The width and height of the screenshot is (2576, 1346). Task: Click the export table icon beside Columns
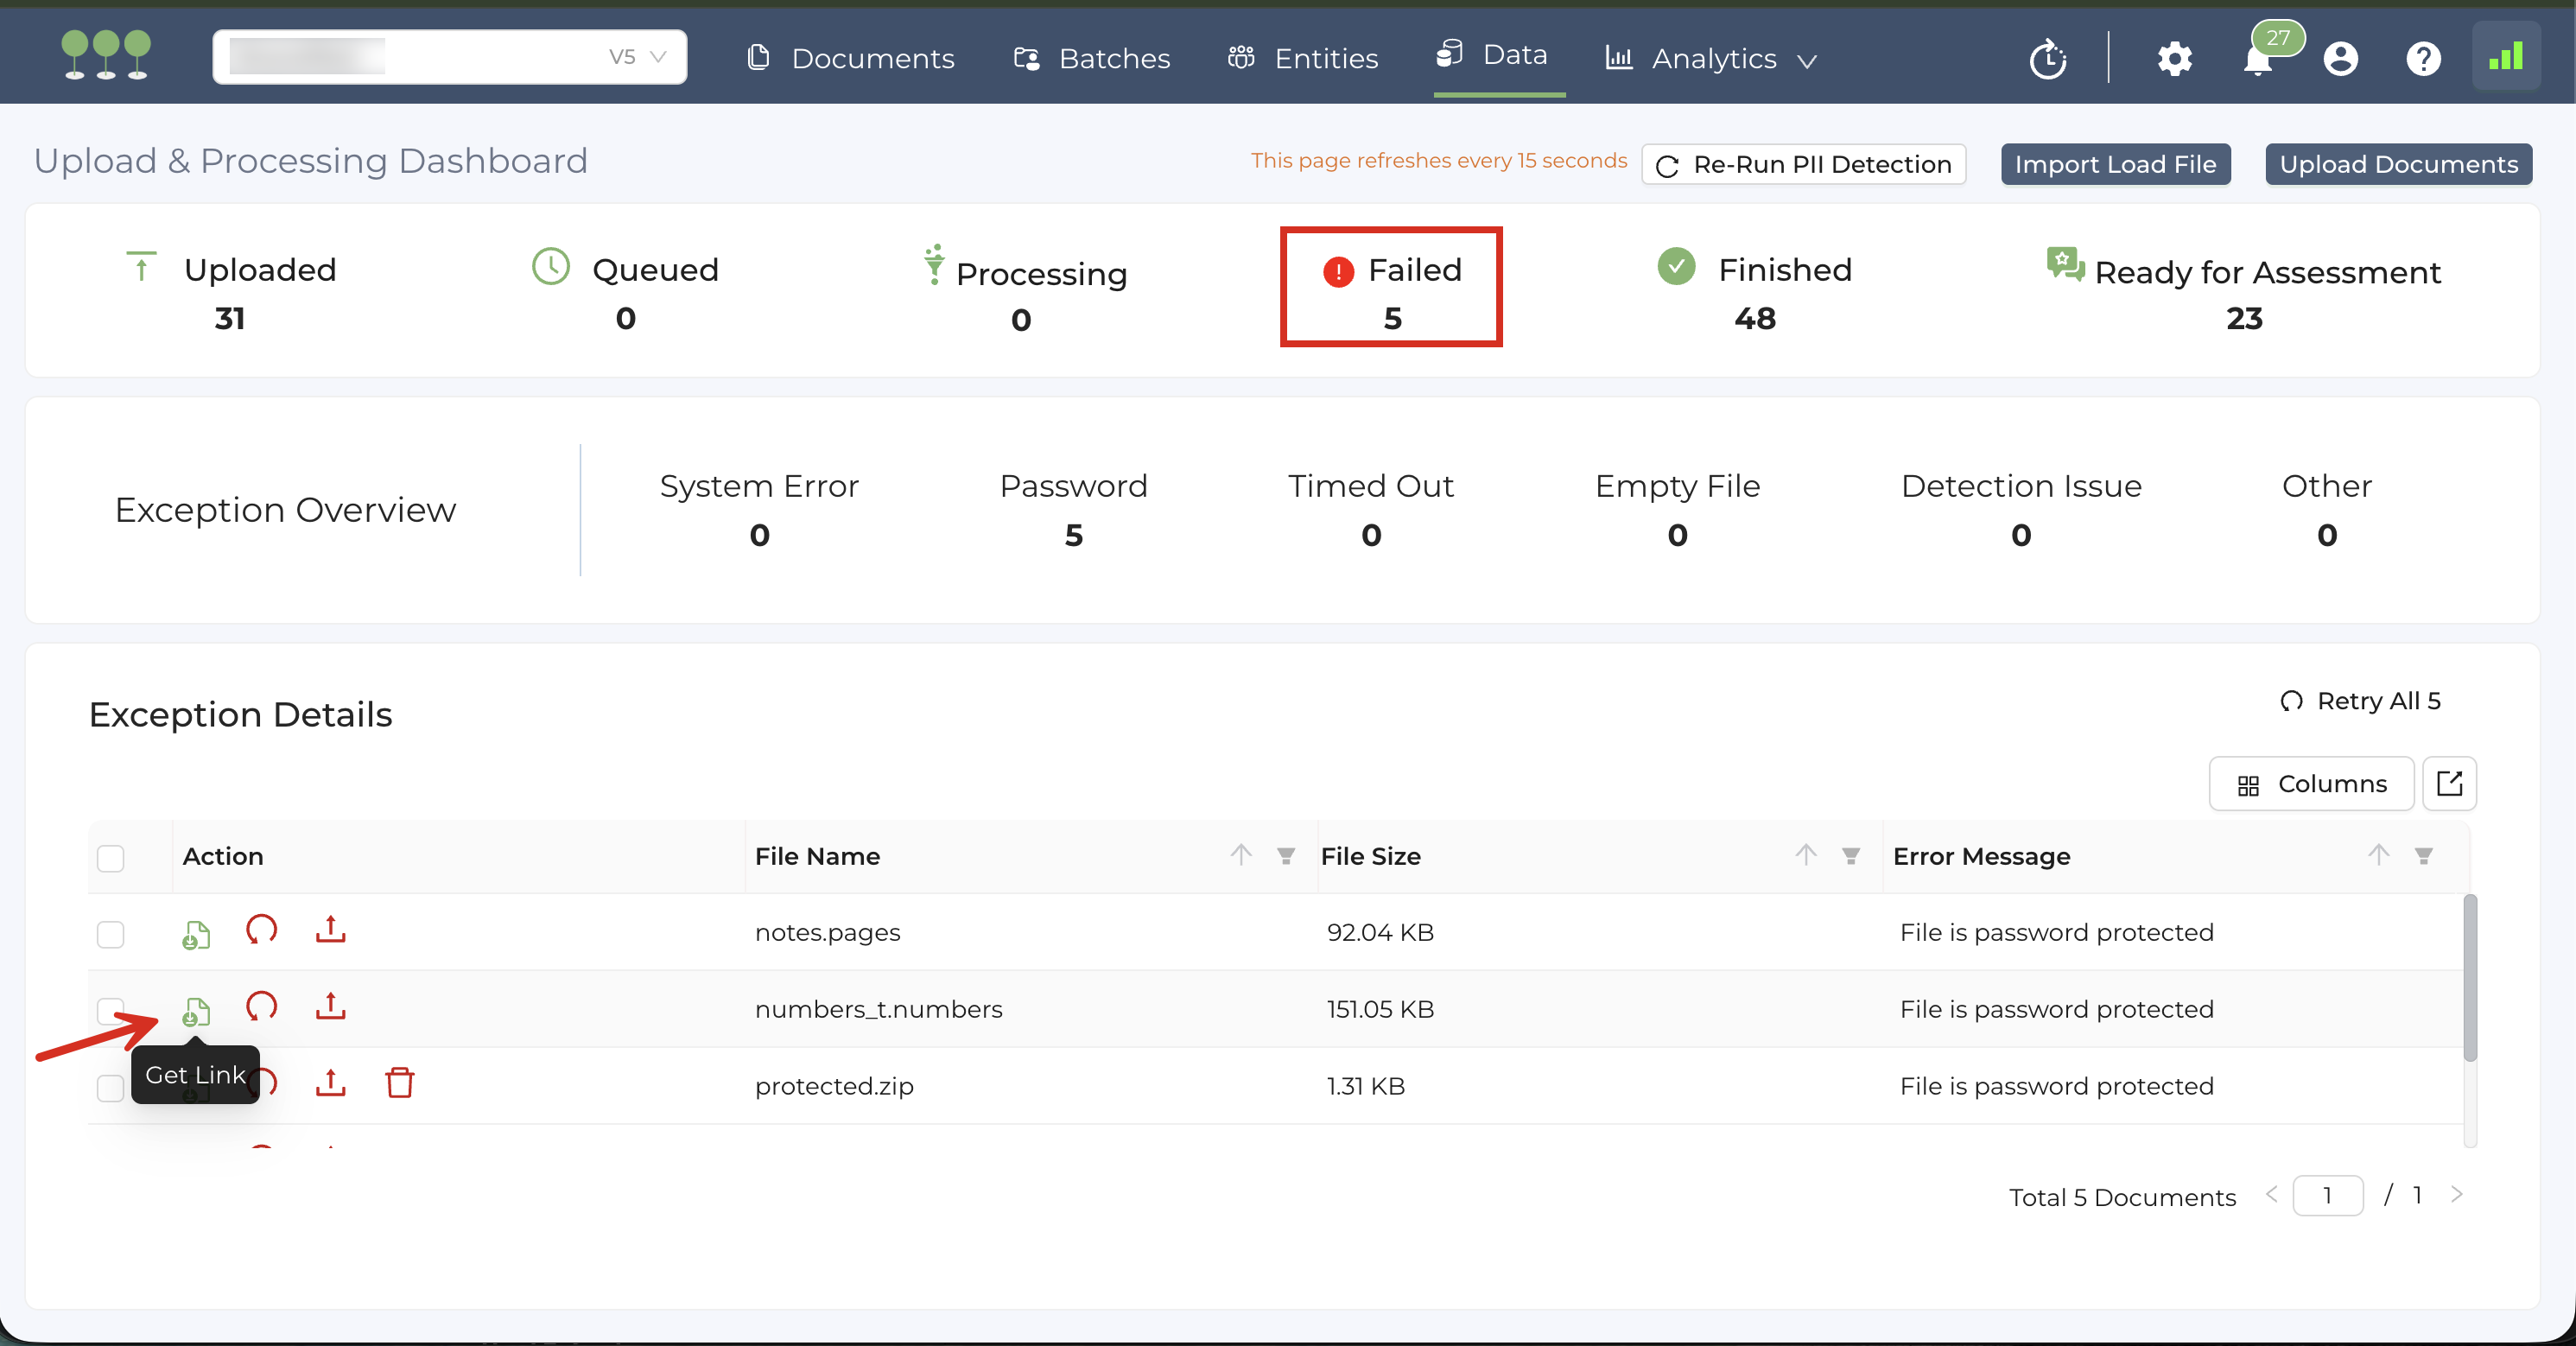(x=2449, y=784)
